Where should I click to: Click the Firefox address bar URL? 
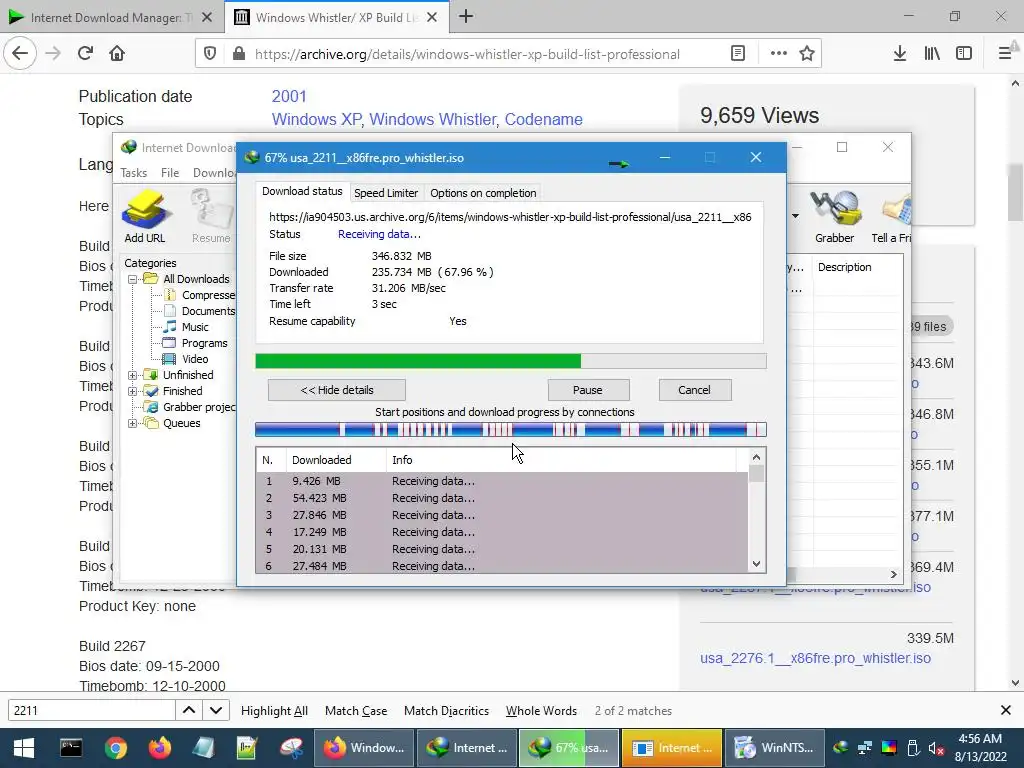click(x=467, y=54)
